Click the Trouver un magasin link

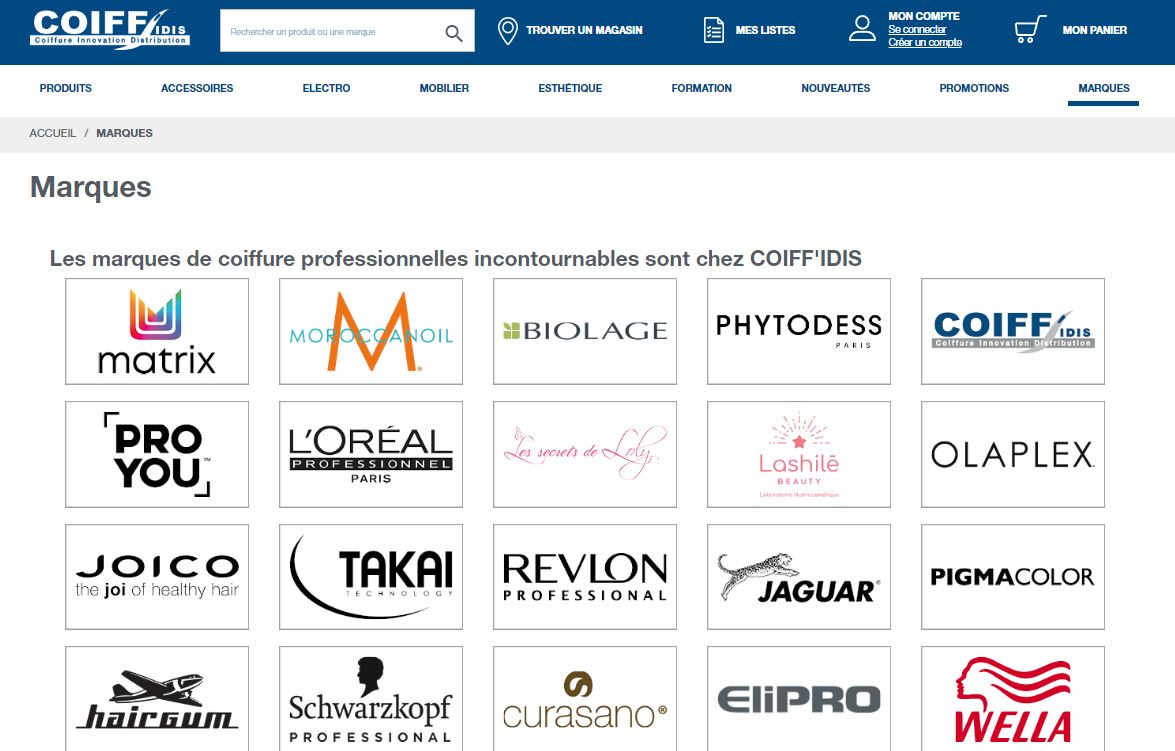[x=585, y=31]
